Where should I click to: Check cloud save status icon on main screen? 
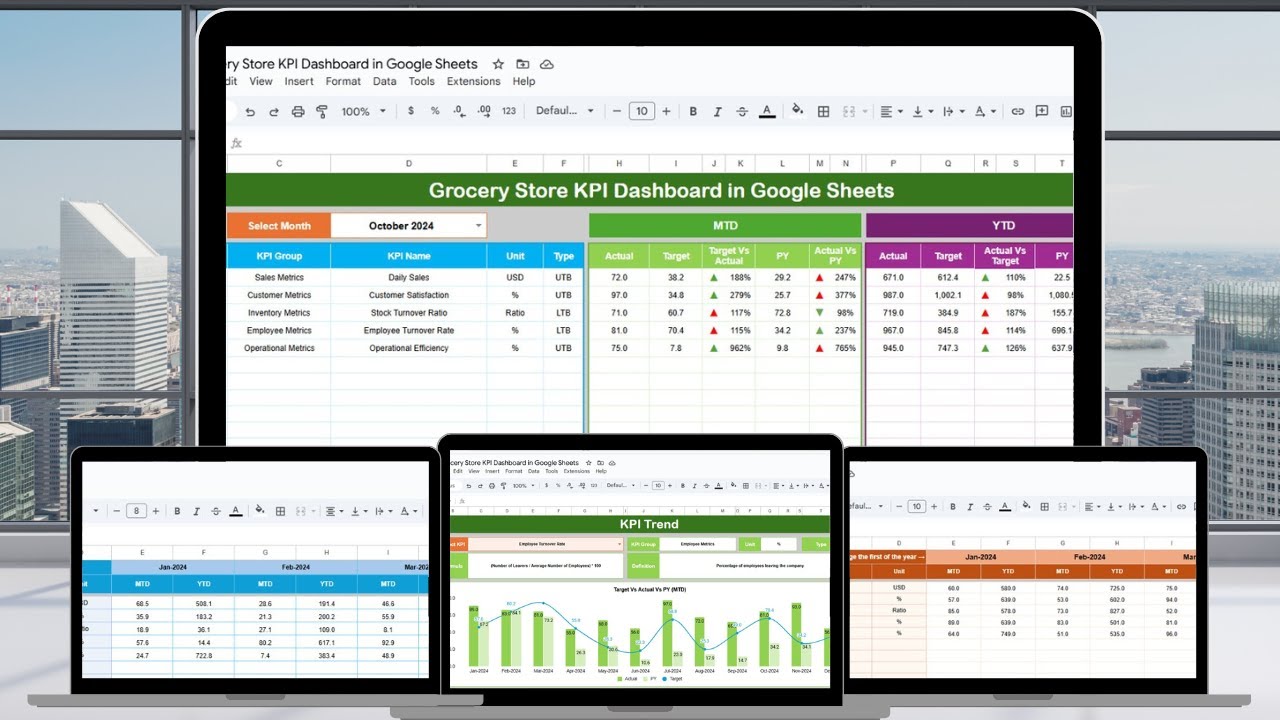(x=547, y=64)
